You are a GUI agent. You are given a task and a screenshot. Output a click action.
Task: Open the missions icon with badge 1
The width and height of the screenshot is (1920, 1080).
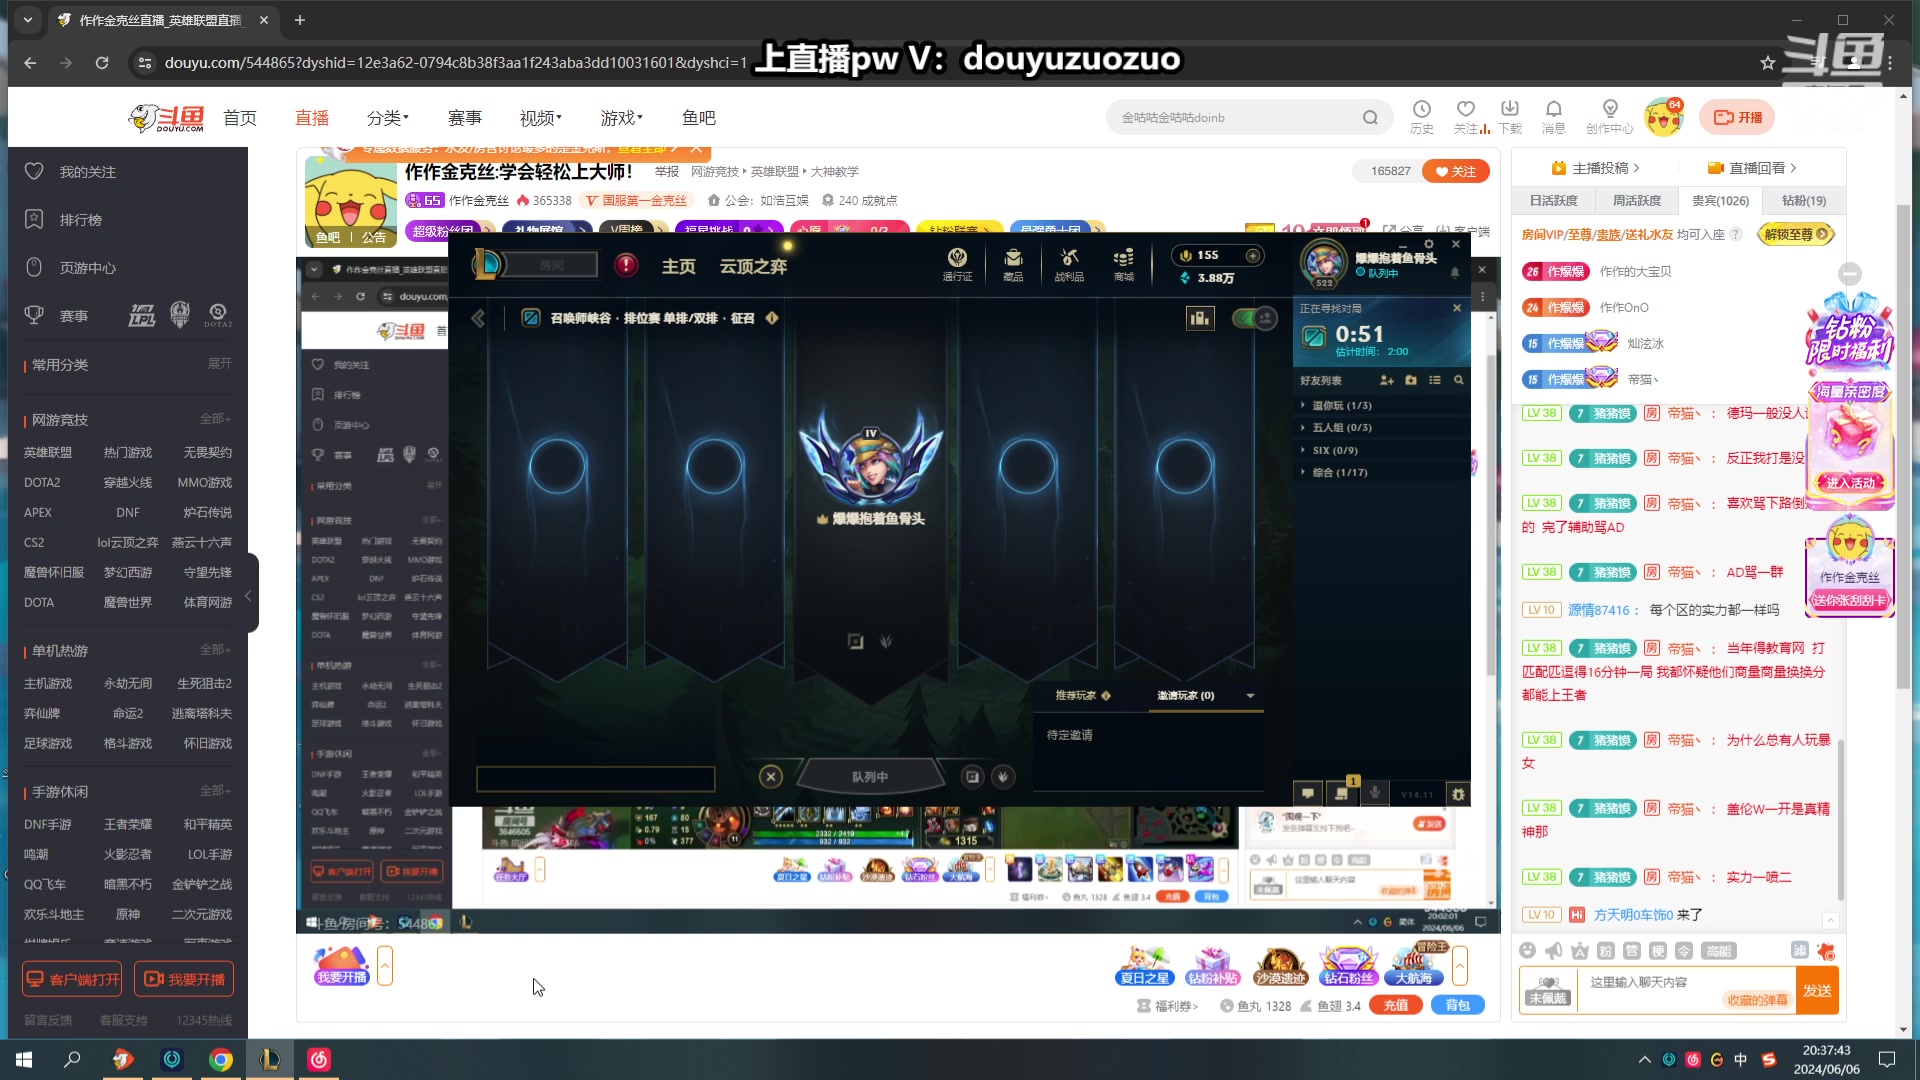(x=1342, y=792)
